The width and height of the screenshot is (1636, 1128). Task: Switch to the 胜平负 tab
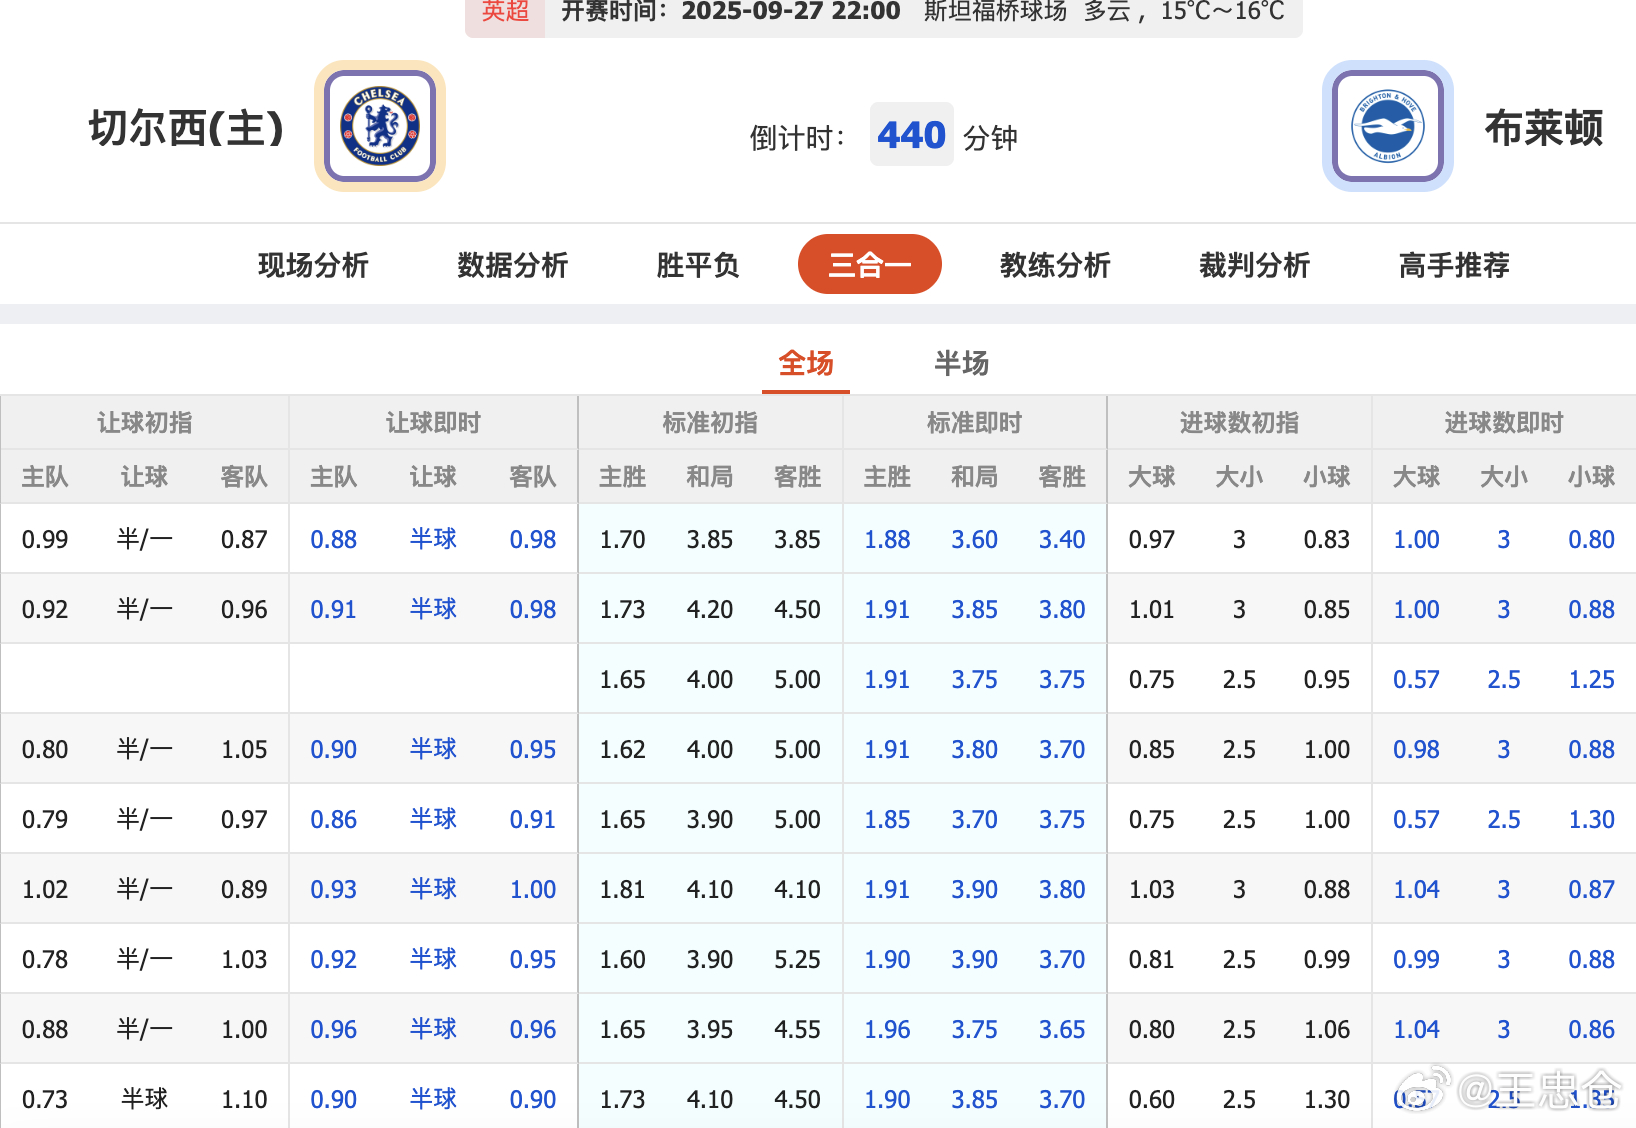pyautogui.click(x=697, y=265)
